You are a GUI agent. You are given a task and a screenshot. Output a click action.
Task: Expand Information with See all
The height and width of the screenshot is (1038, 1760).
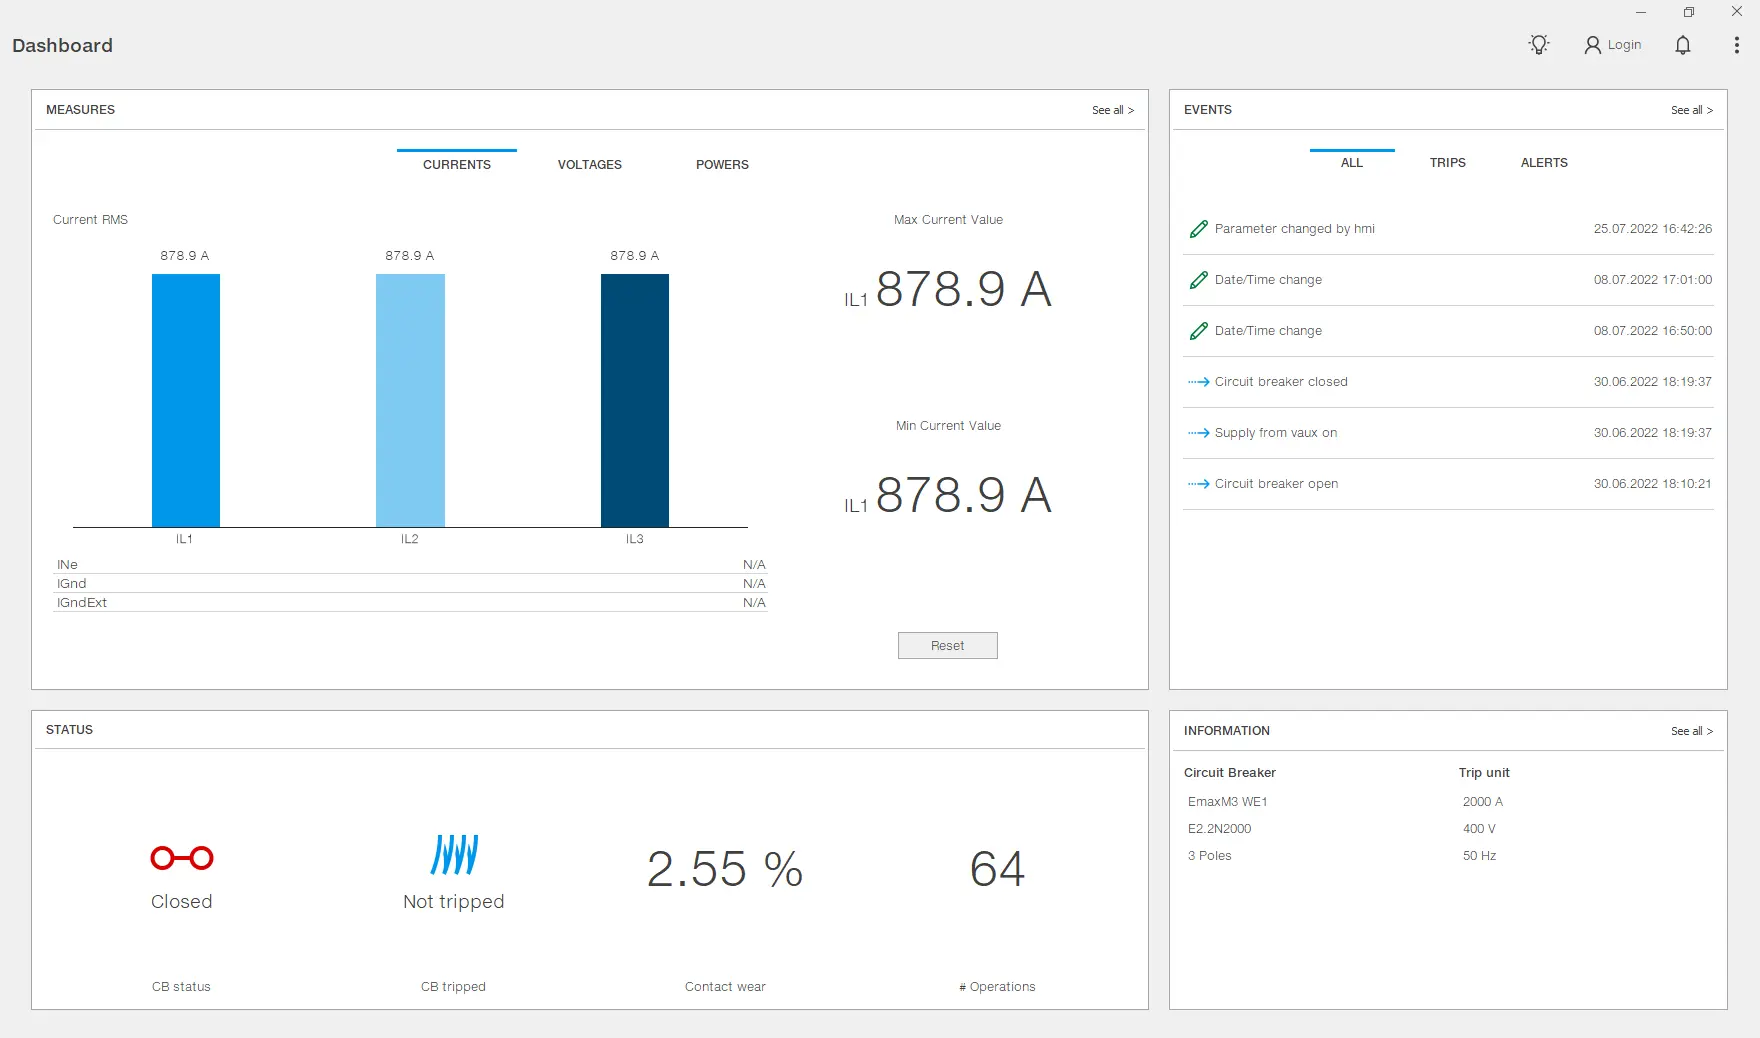click(x=1691, y=731)
